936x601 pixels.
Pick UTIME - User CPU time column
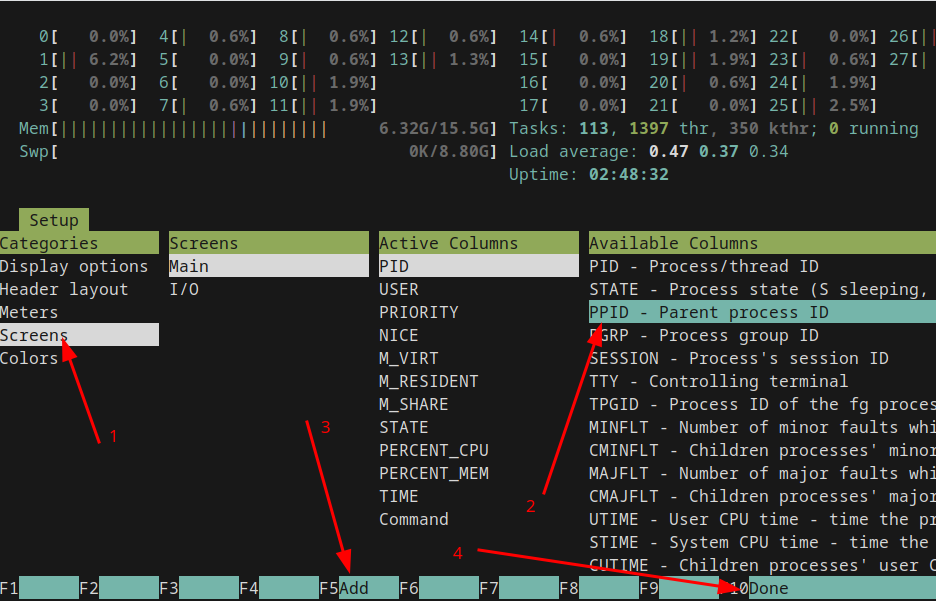click(x=762, y=519)
